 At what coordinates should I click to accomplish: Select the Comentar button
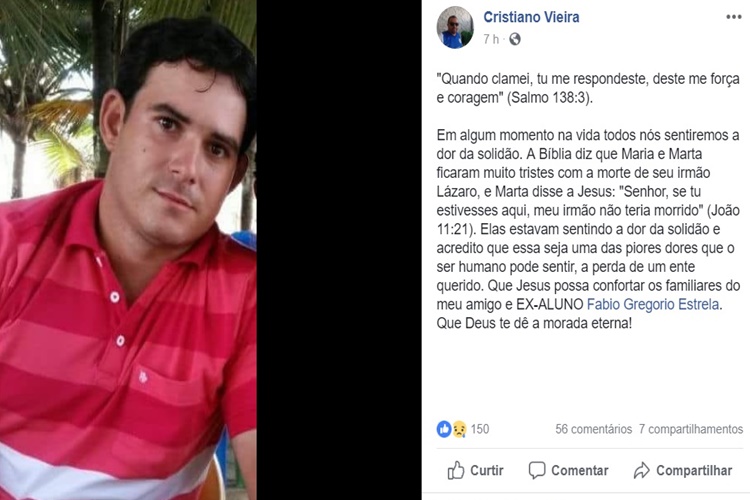pos(568,470)
